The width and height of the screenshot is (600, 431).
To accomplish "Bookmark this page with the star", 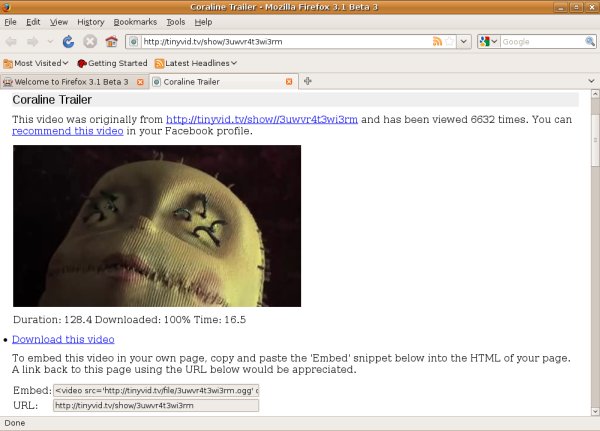I will (450, 41).
